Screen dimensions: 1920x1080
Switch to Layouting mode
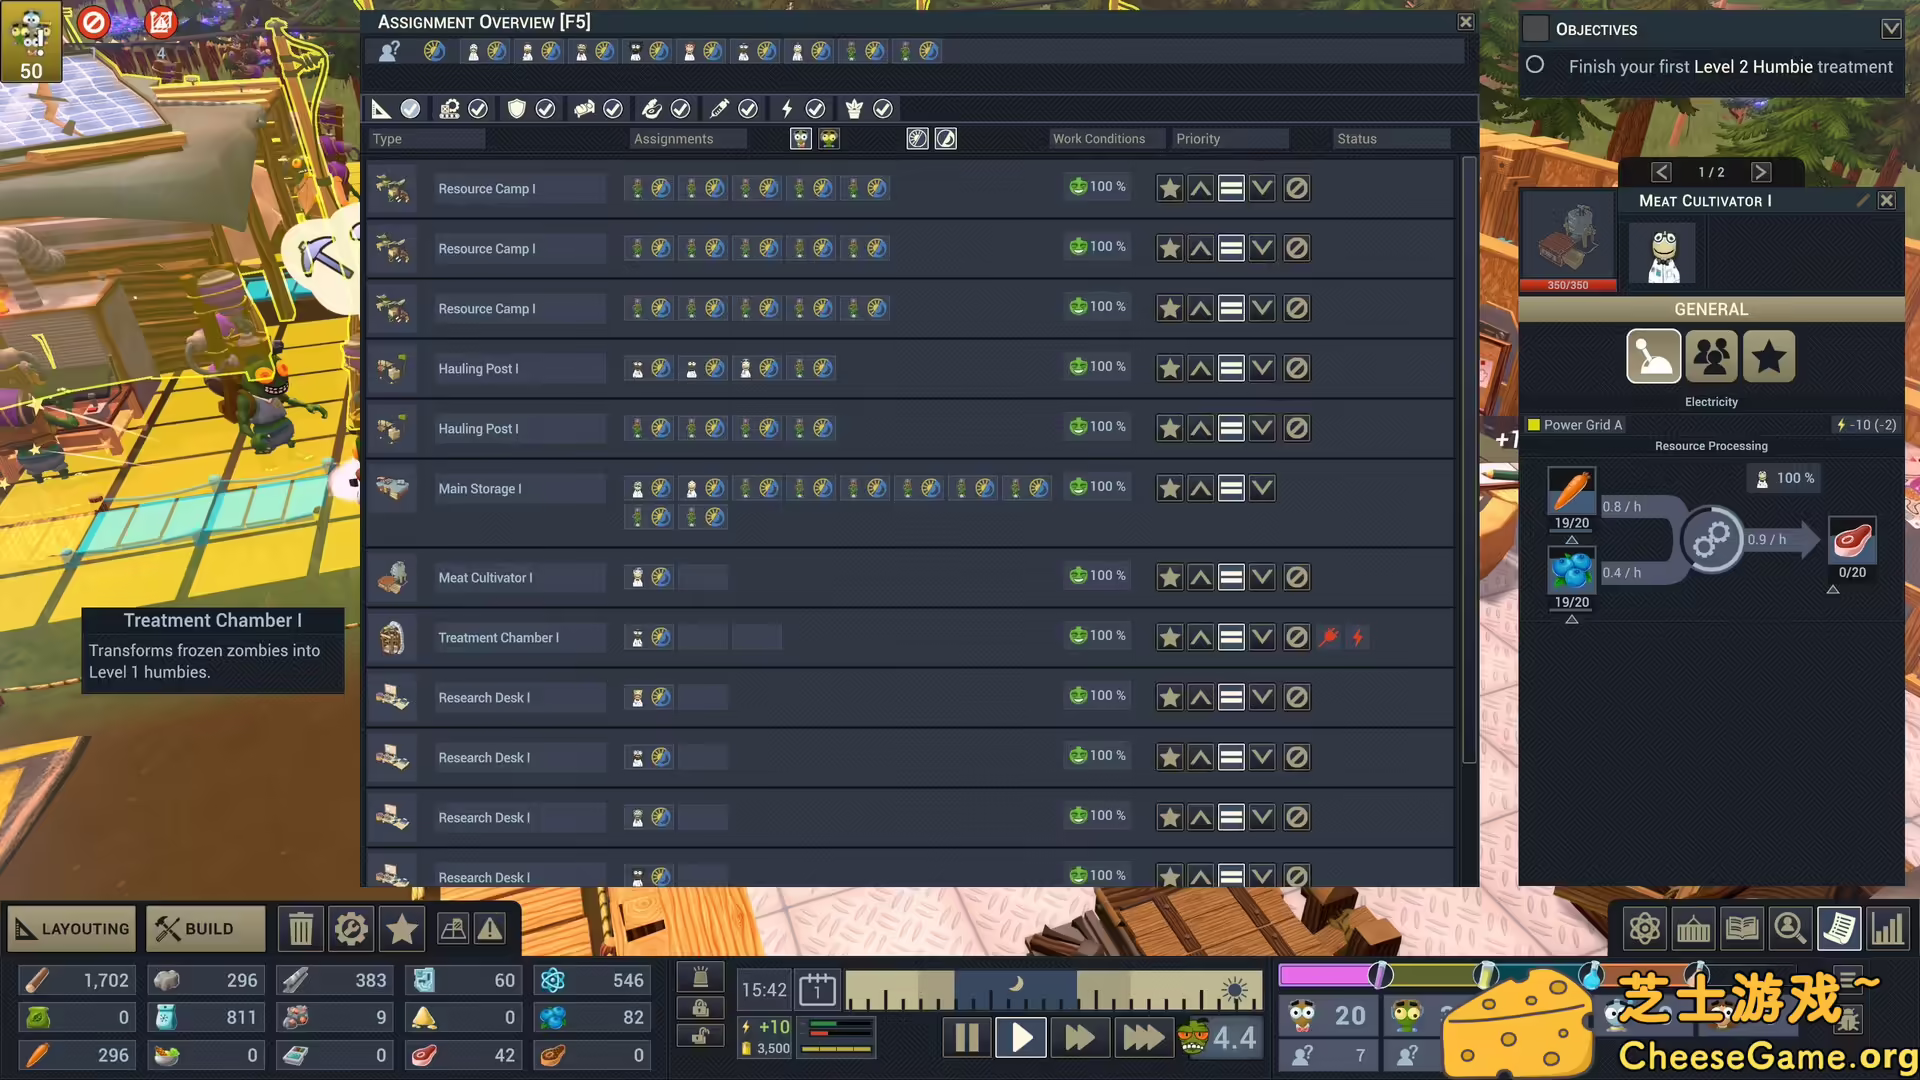coord(72,929)
